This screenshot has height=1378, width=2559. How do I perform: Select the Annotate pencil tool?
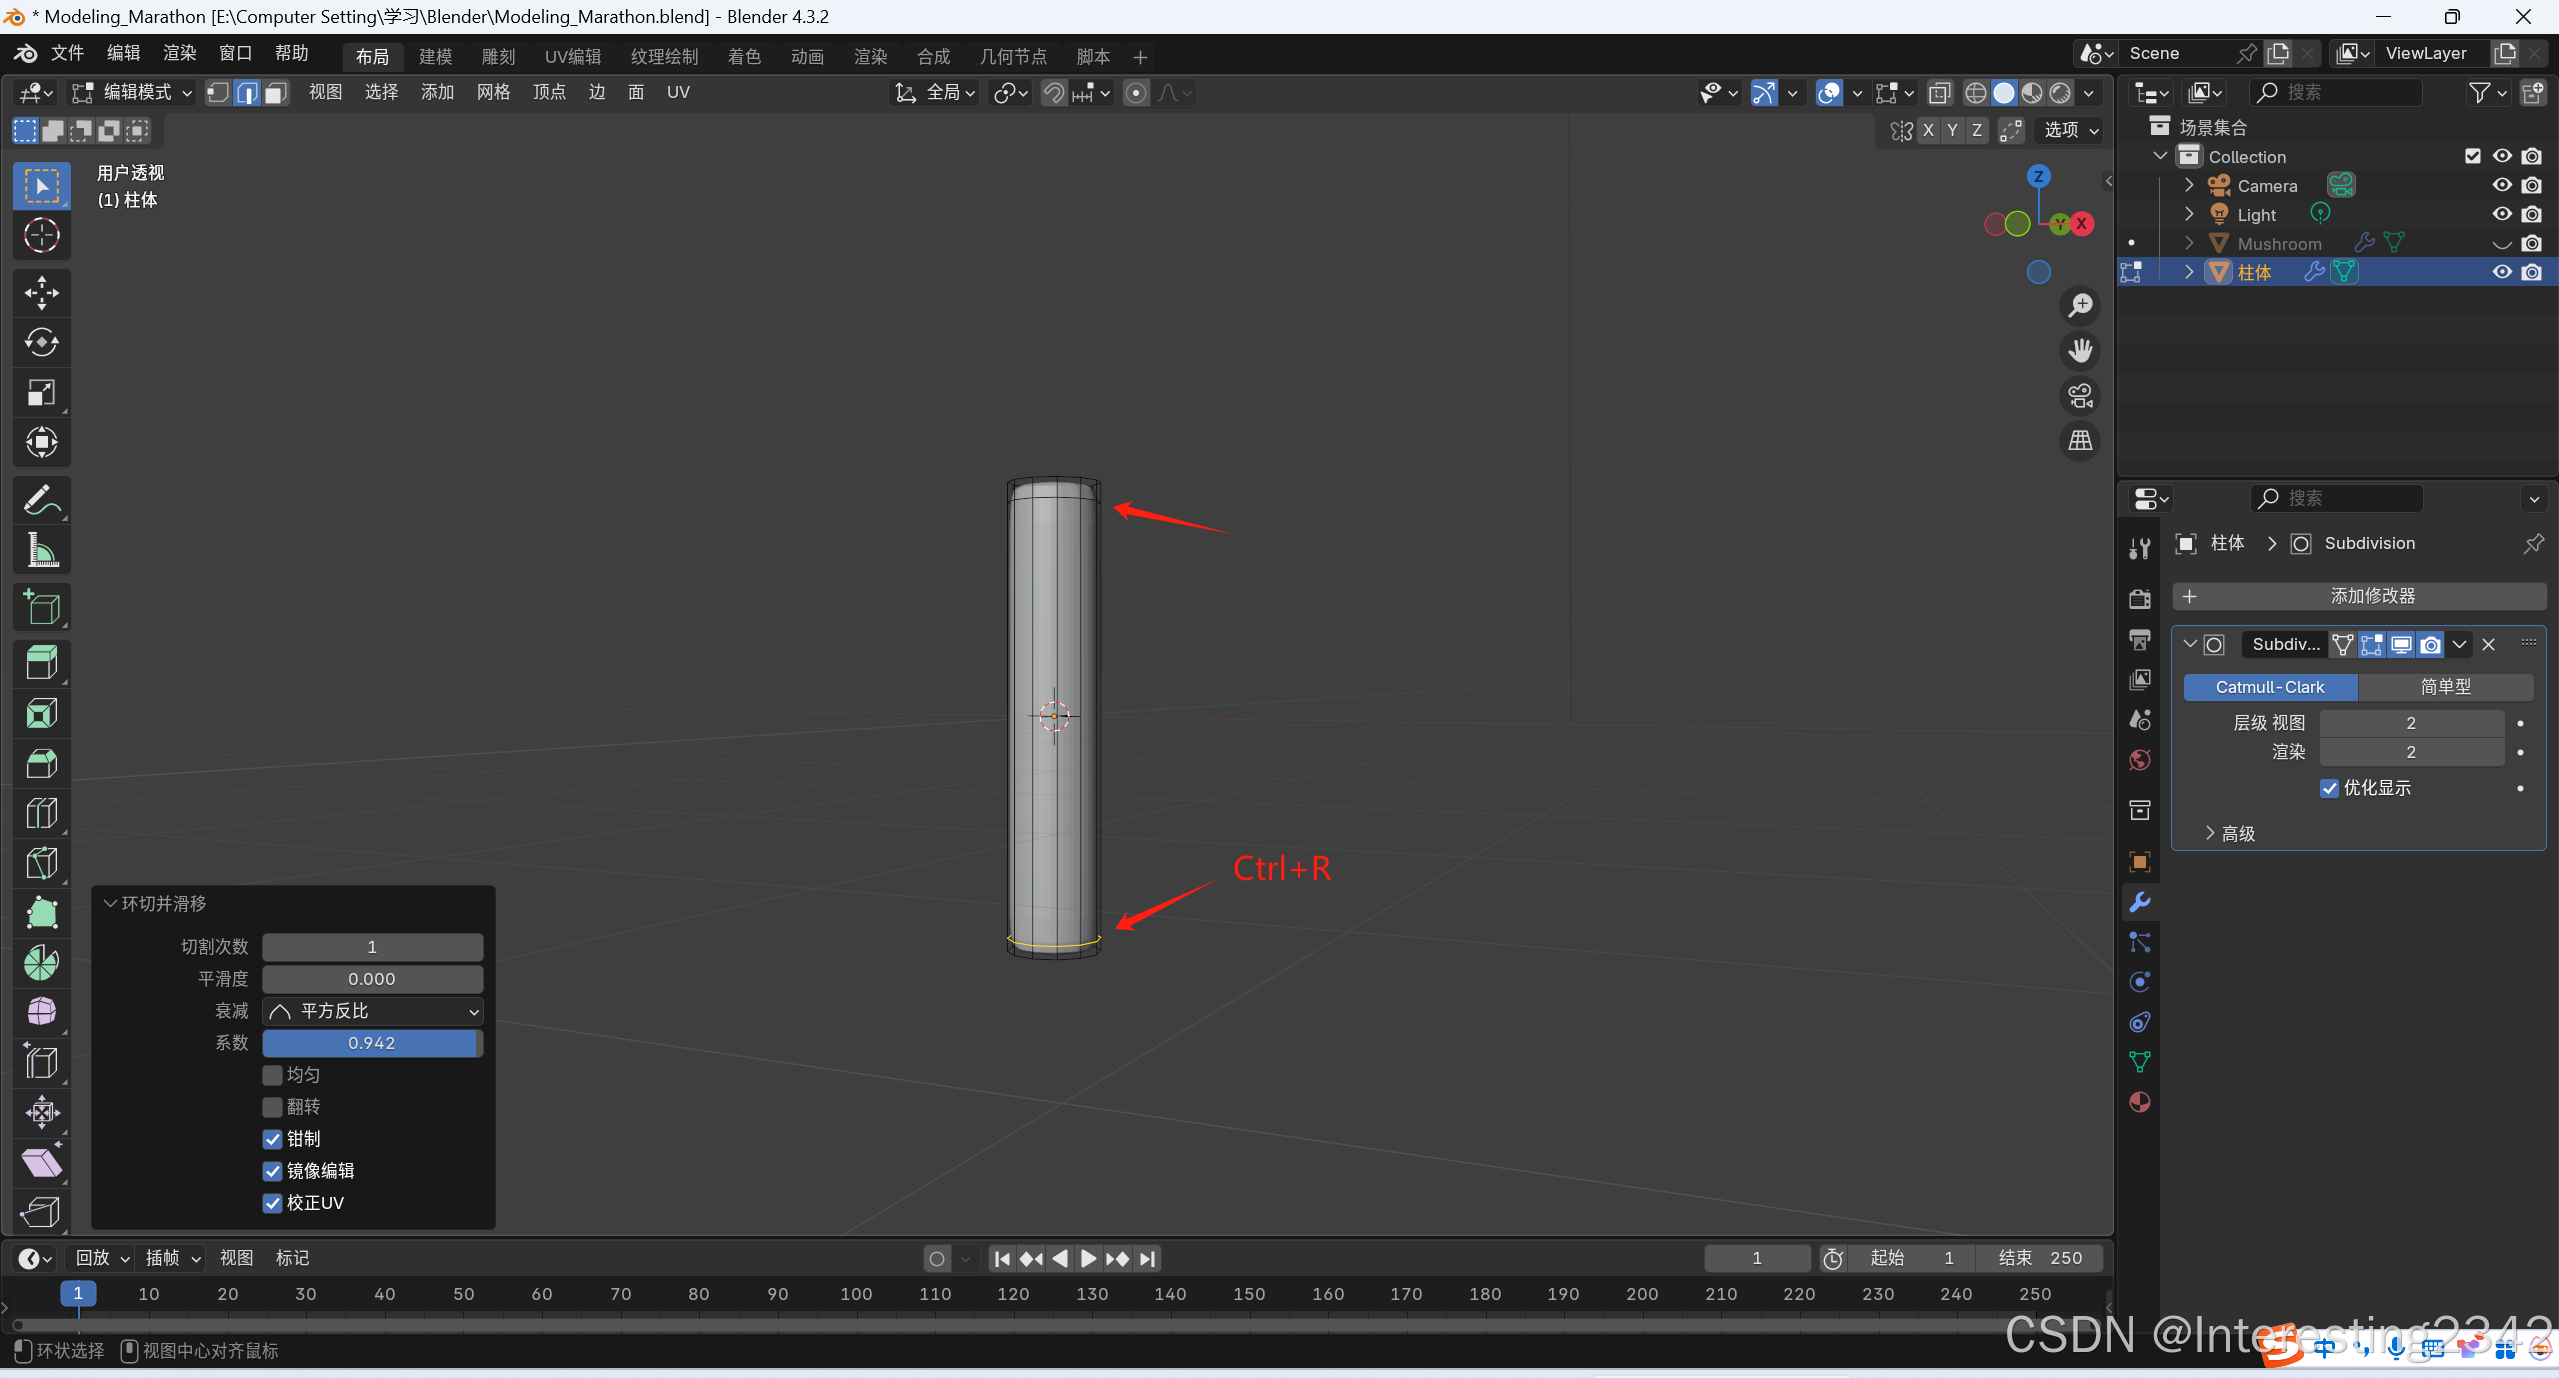click(x=41, y=500)
